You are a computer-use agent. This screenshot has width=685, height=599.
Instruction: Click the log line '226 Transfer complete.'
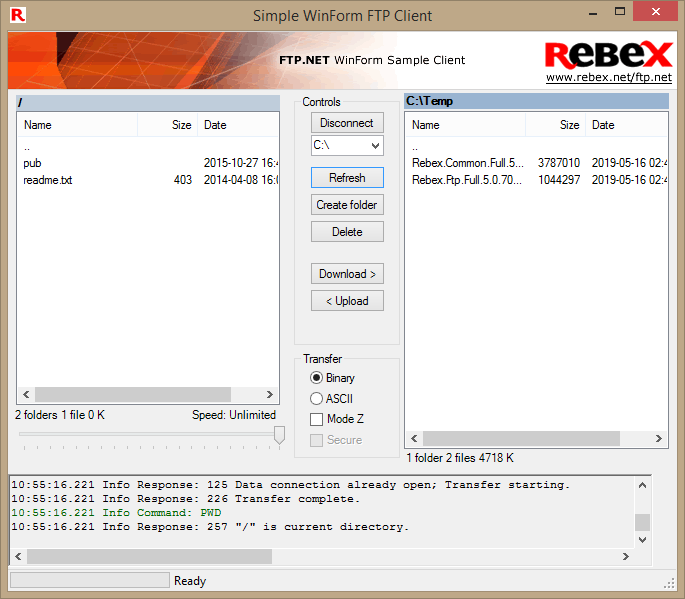tap(185, 499)
